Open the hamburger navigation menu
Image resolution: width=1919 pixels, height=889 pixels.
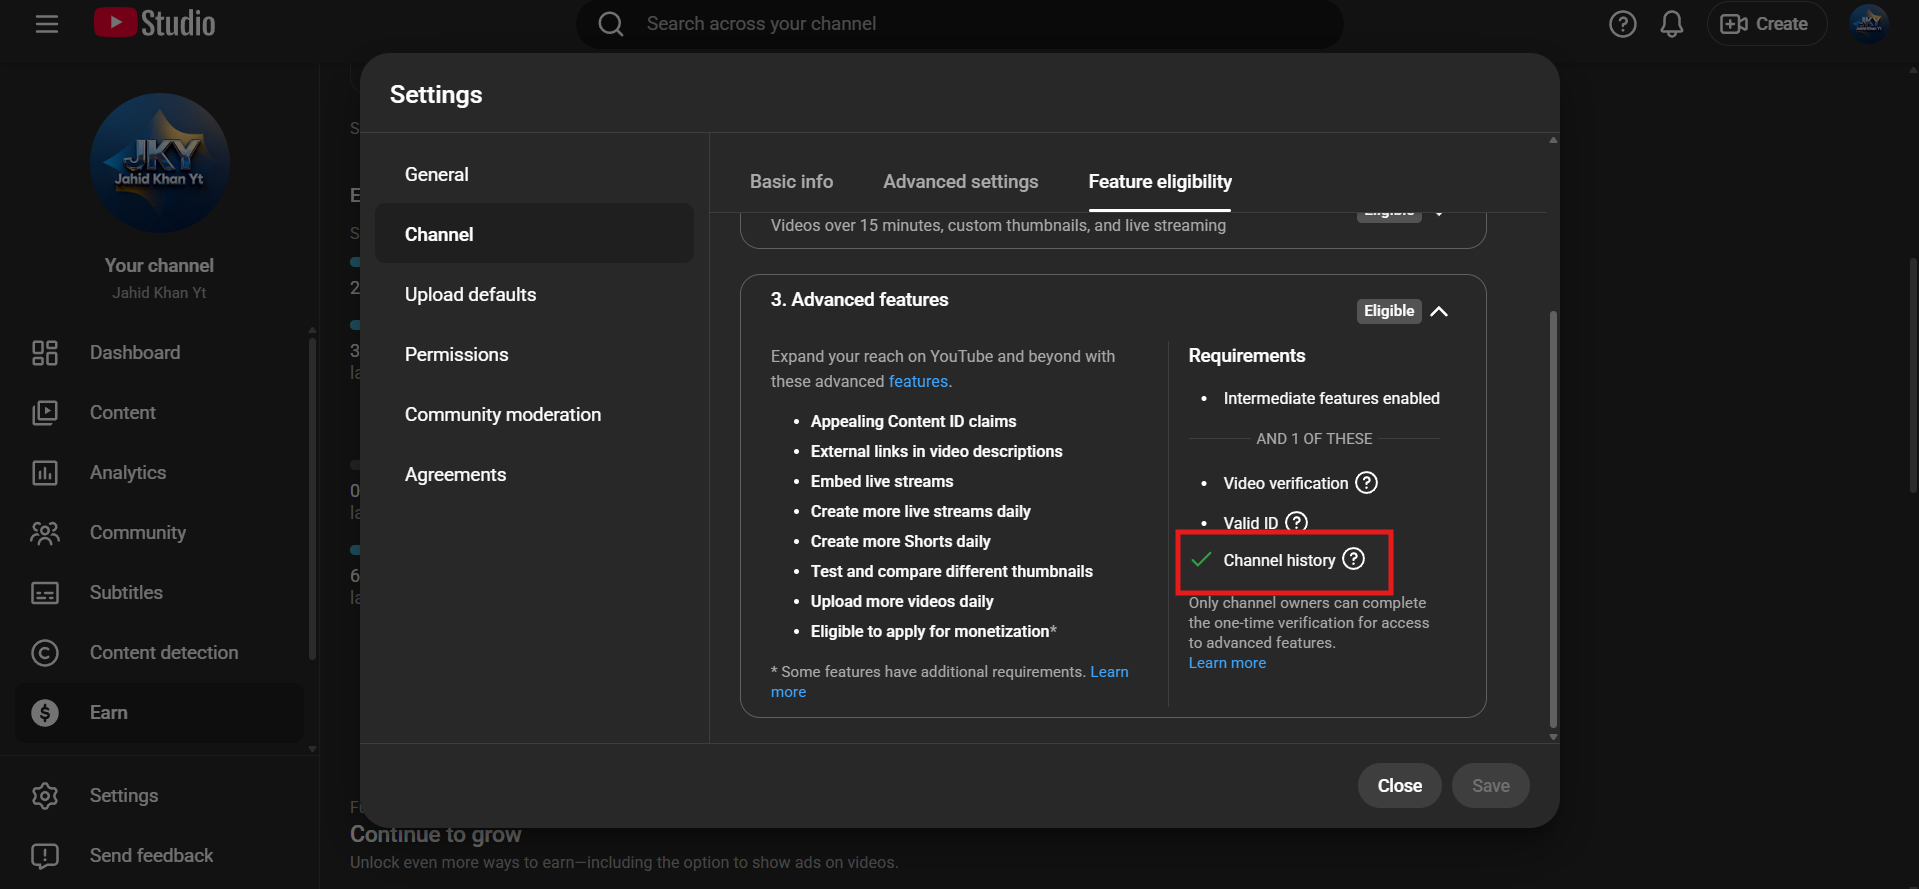click(47, 24)
